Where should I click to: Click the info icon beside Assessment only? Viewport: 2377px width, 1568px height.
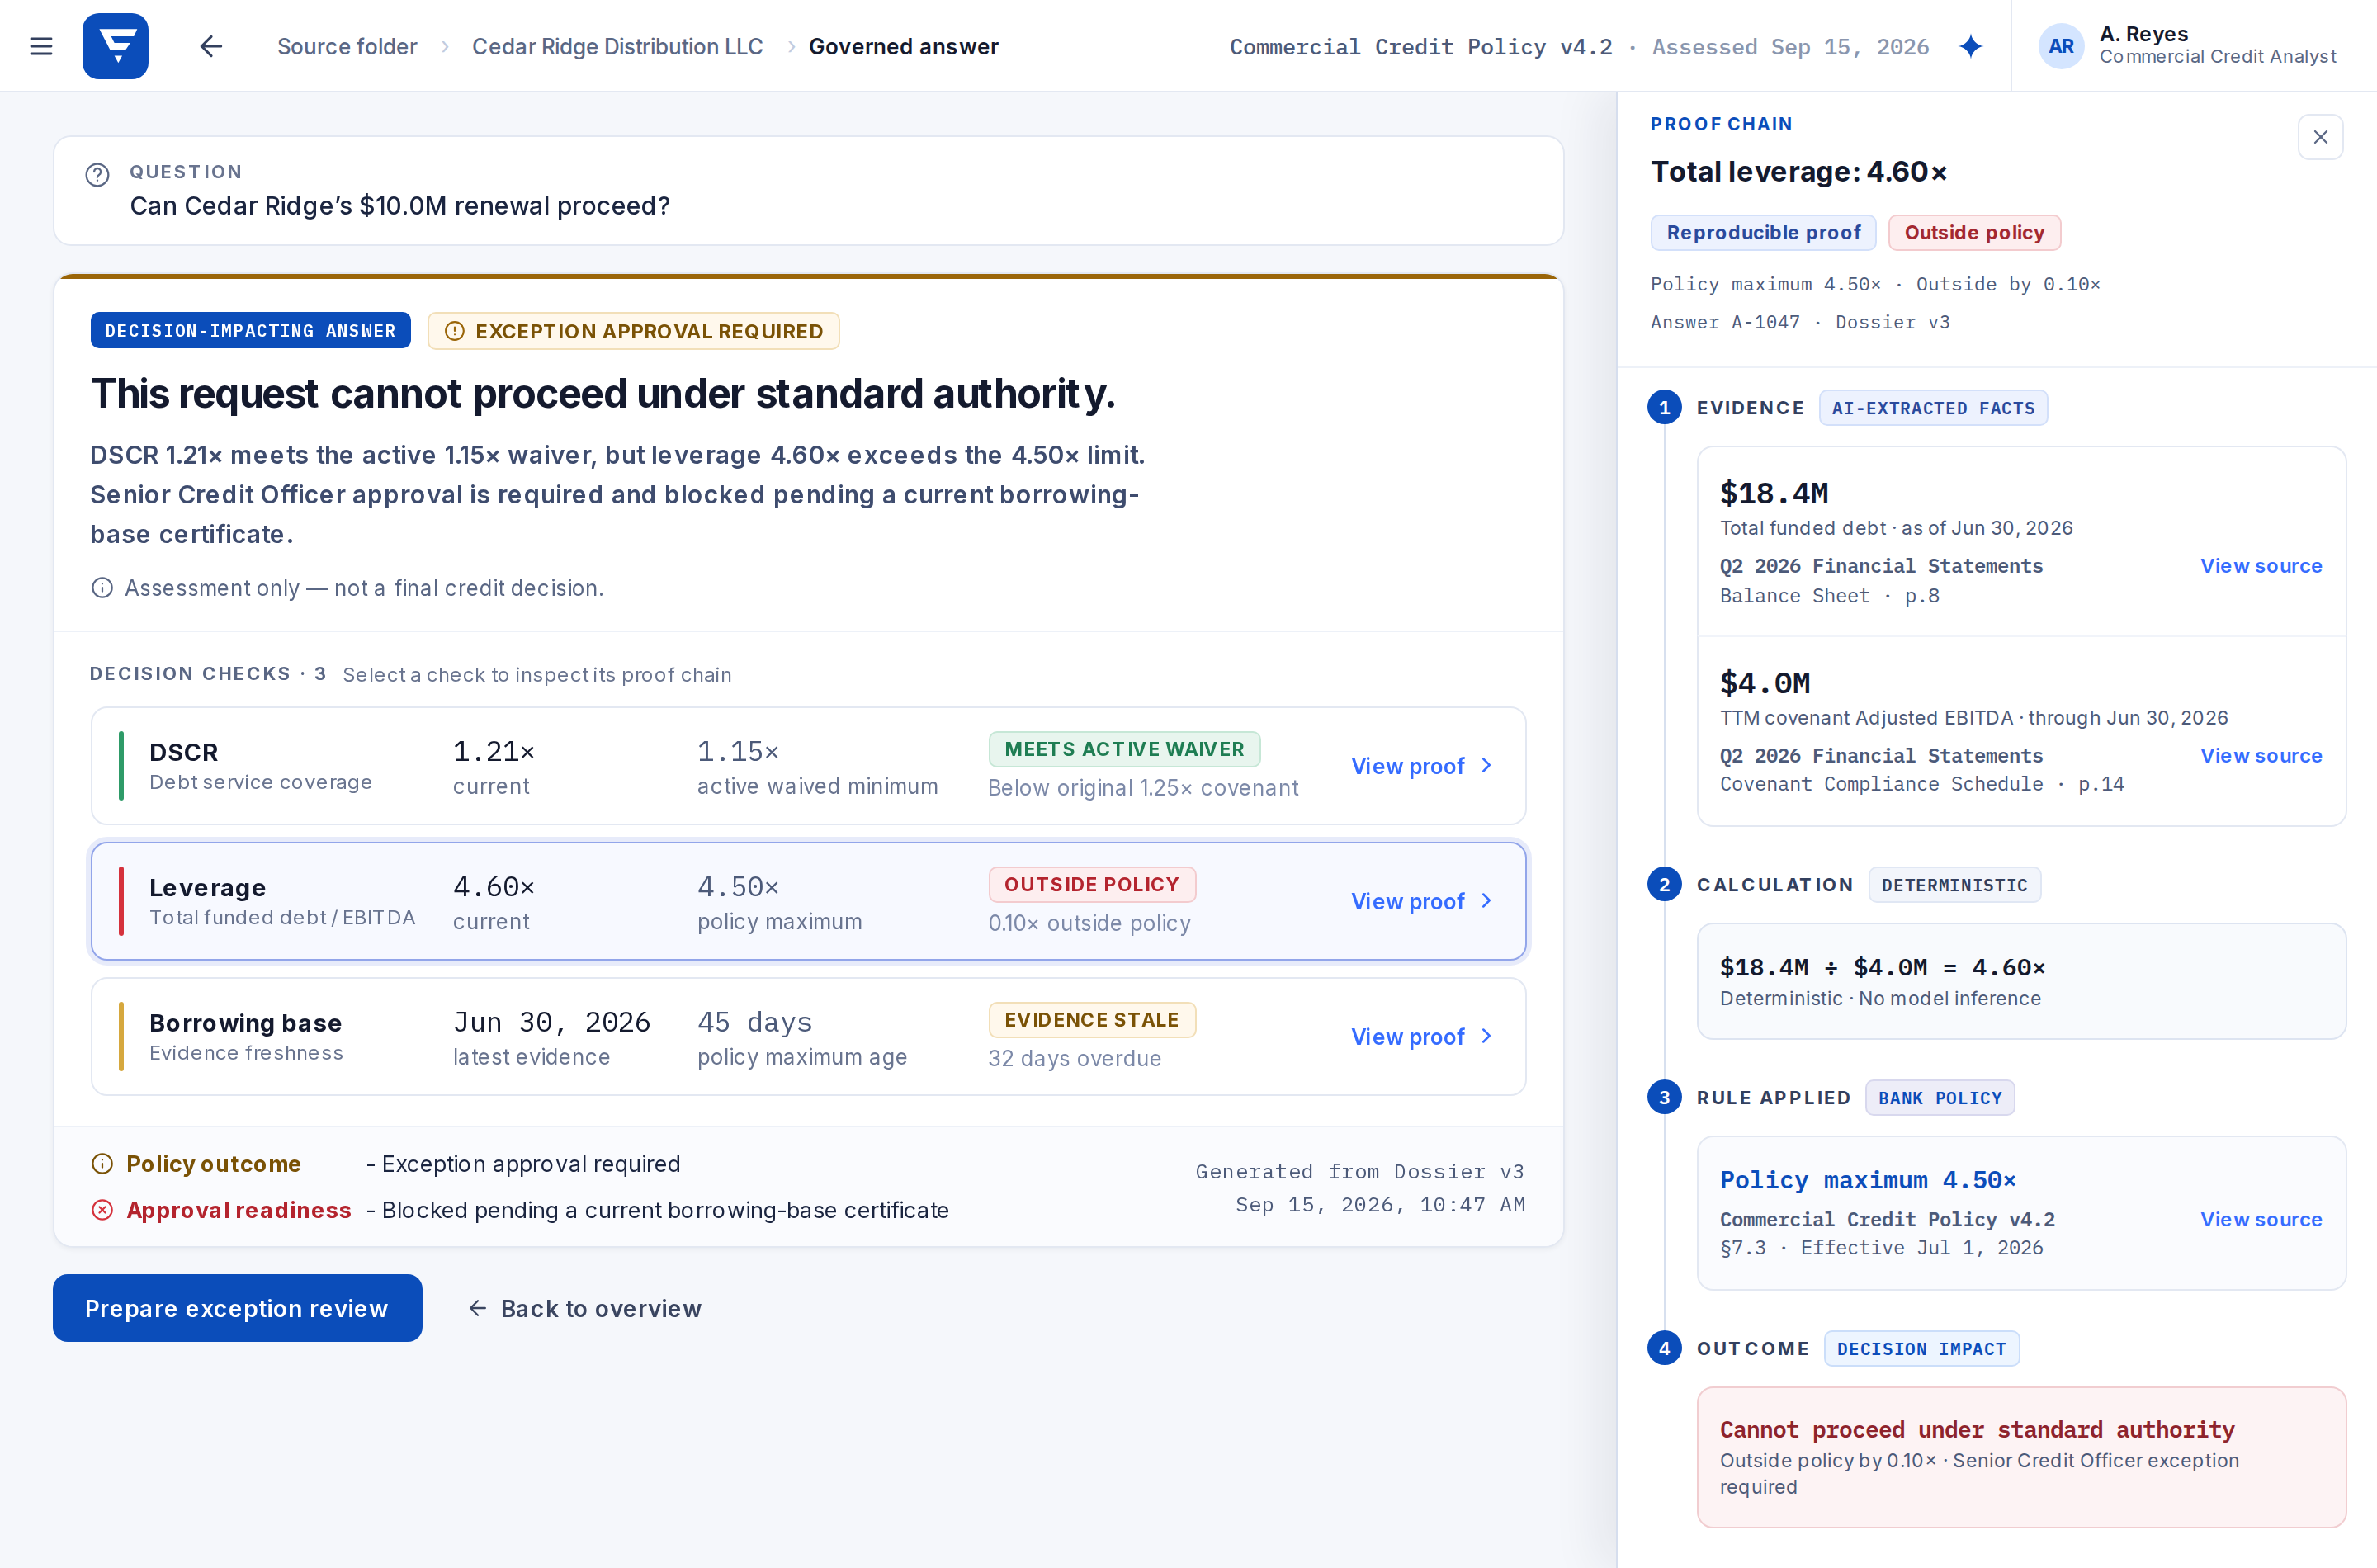tap(102, 588)
